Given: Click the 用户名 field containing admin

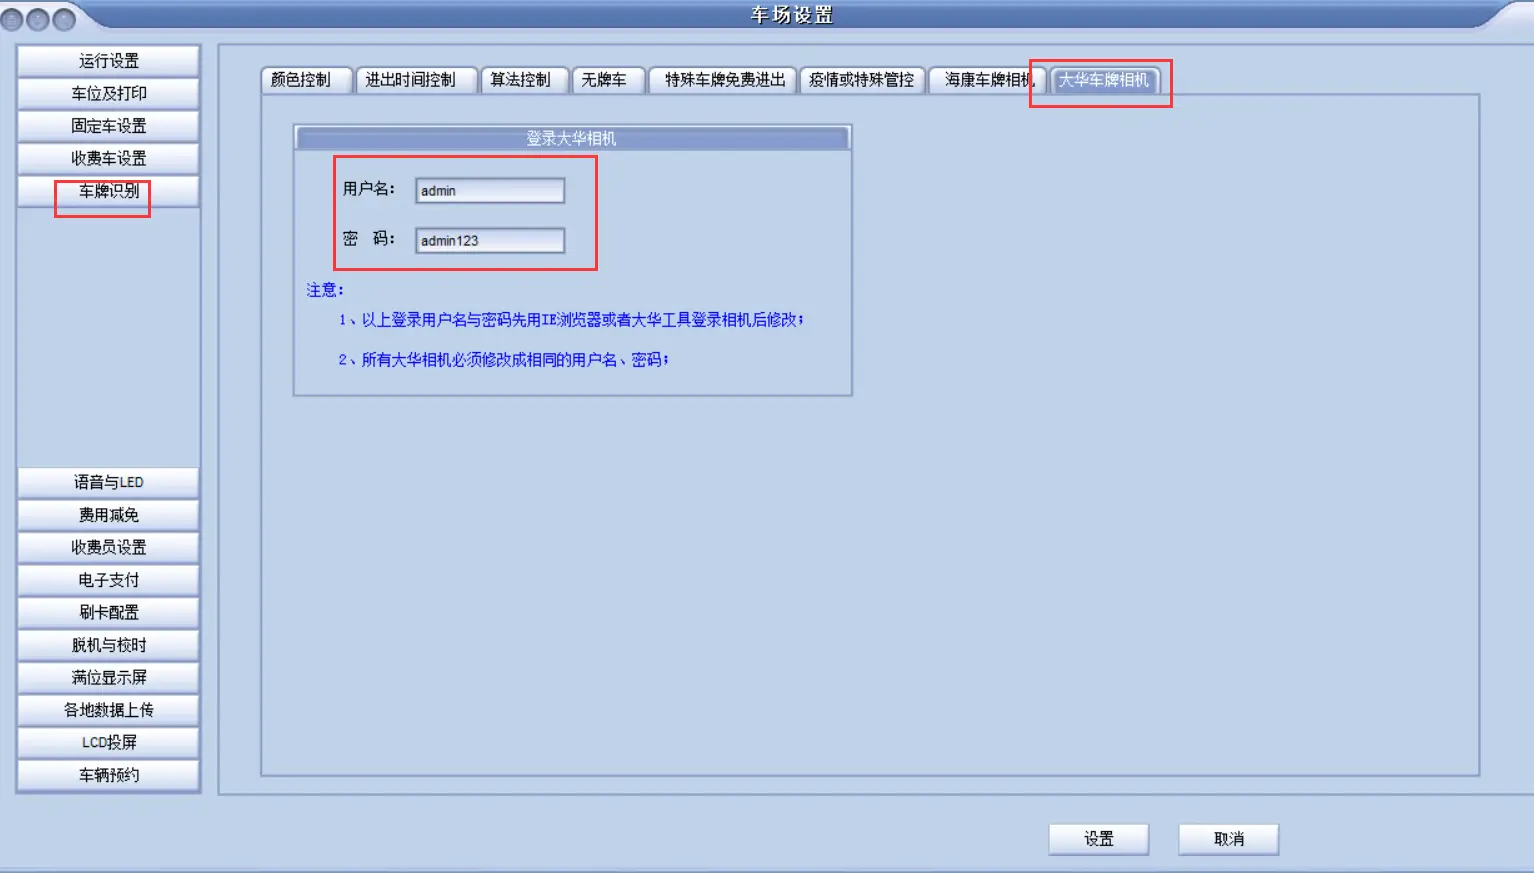Looking at the screenshot, I should pyautogui.click(x=489, y=191).
